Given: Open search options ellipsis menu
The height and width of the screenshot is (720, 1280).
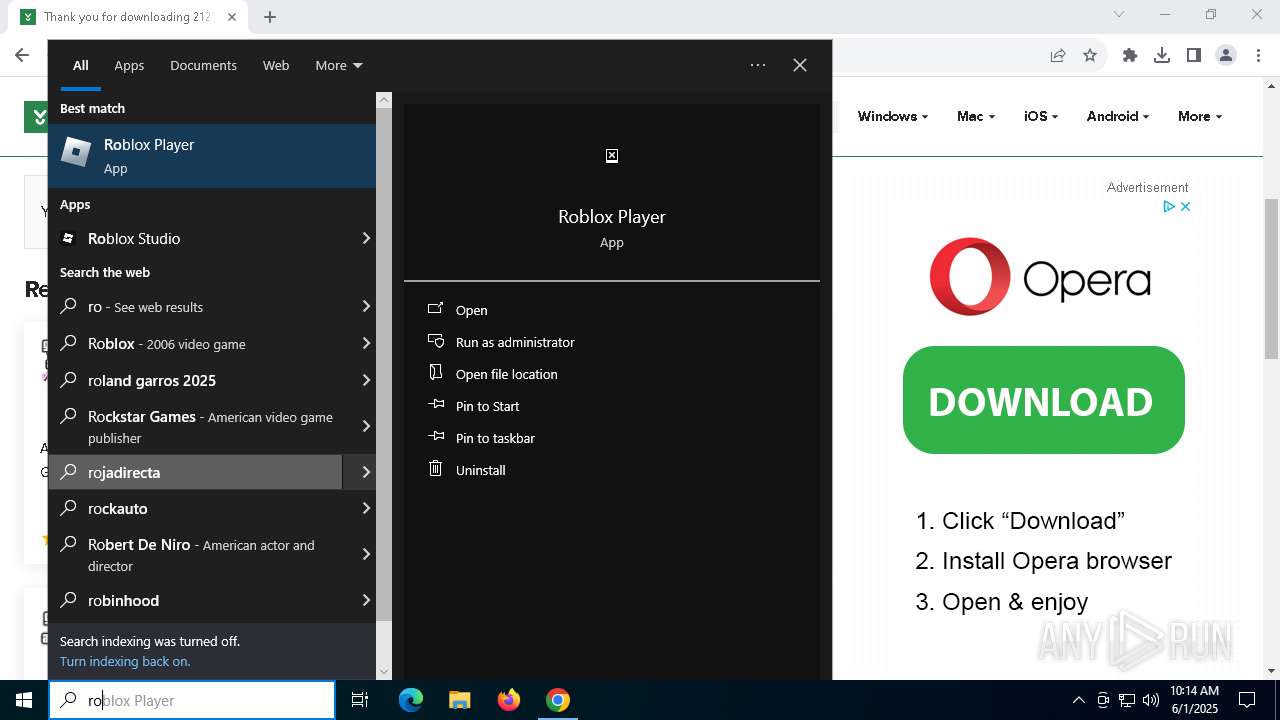Looking at the screenshot, I should coord(758,65).
